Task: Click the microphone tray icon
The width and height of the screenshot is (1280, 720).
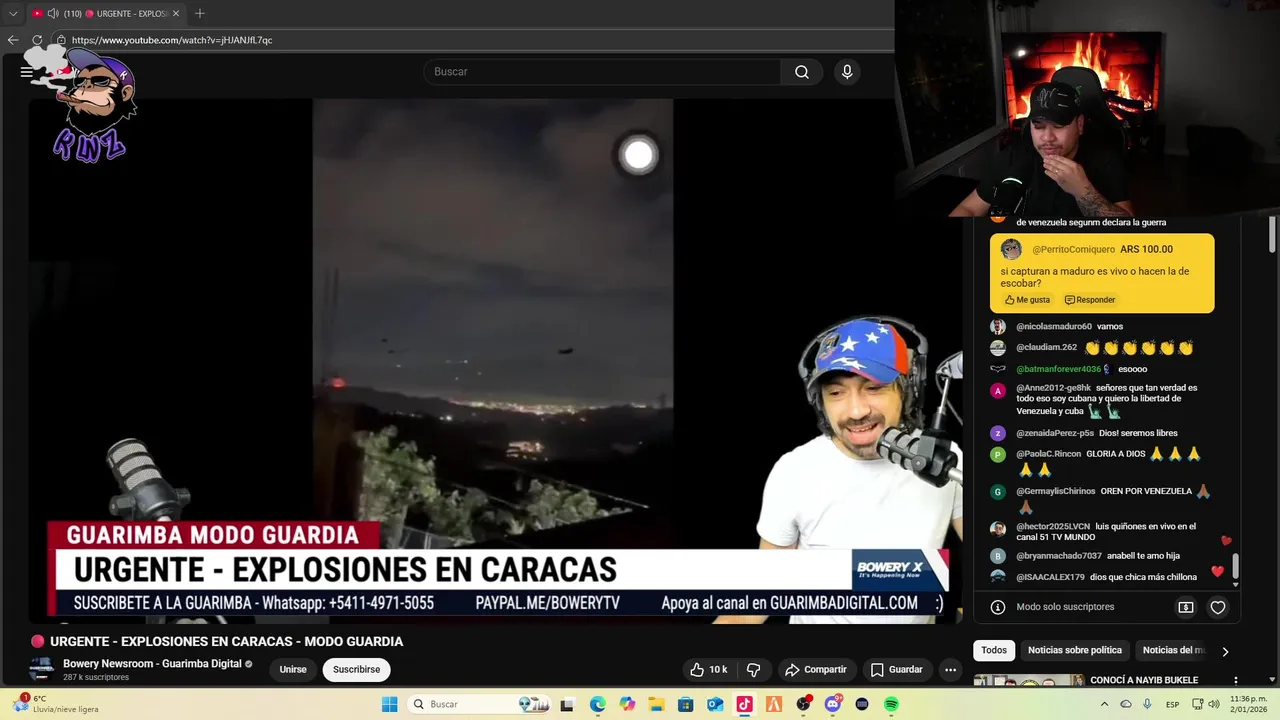Action: 1147,704
